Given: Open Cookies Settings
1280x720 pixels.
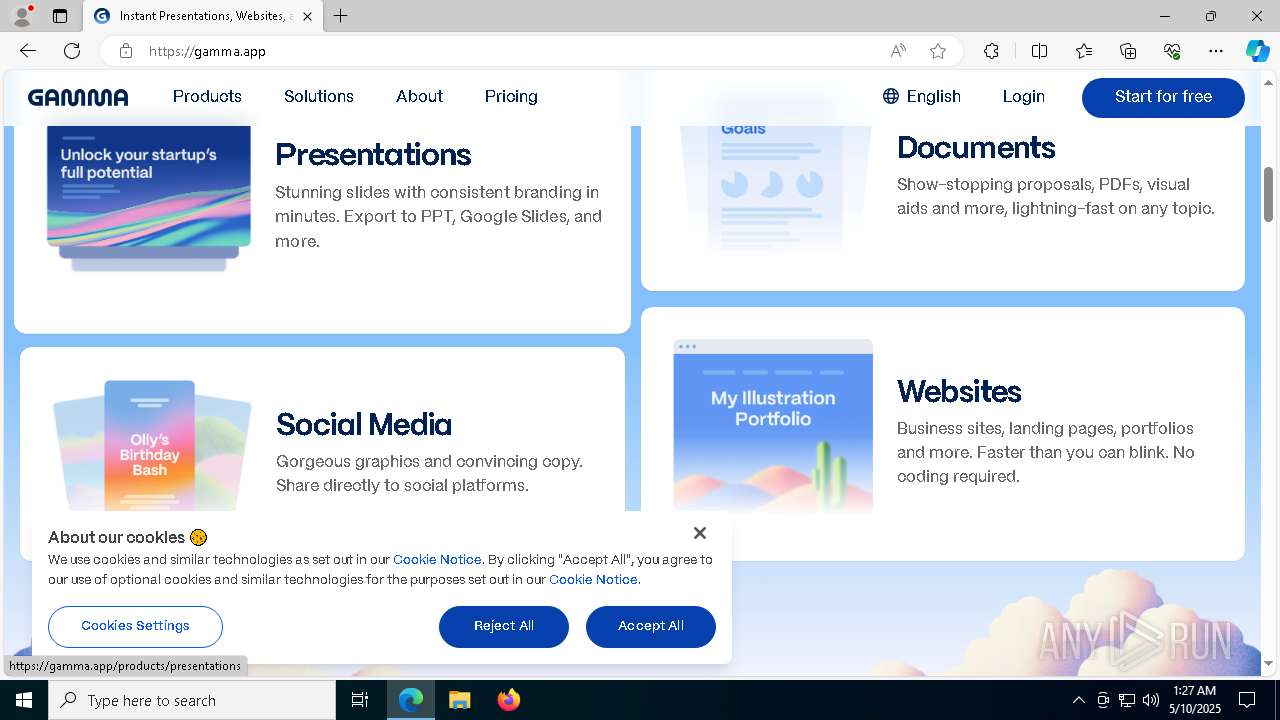Looking at the screenshot, I should click(135, 626).
